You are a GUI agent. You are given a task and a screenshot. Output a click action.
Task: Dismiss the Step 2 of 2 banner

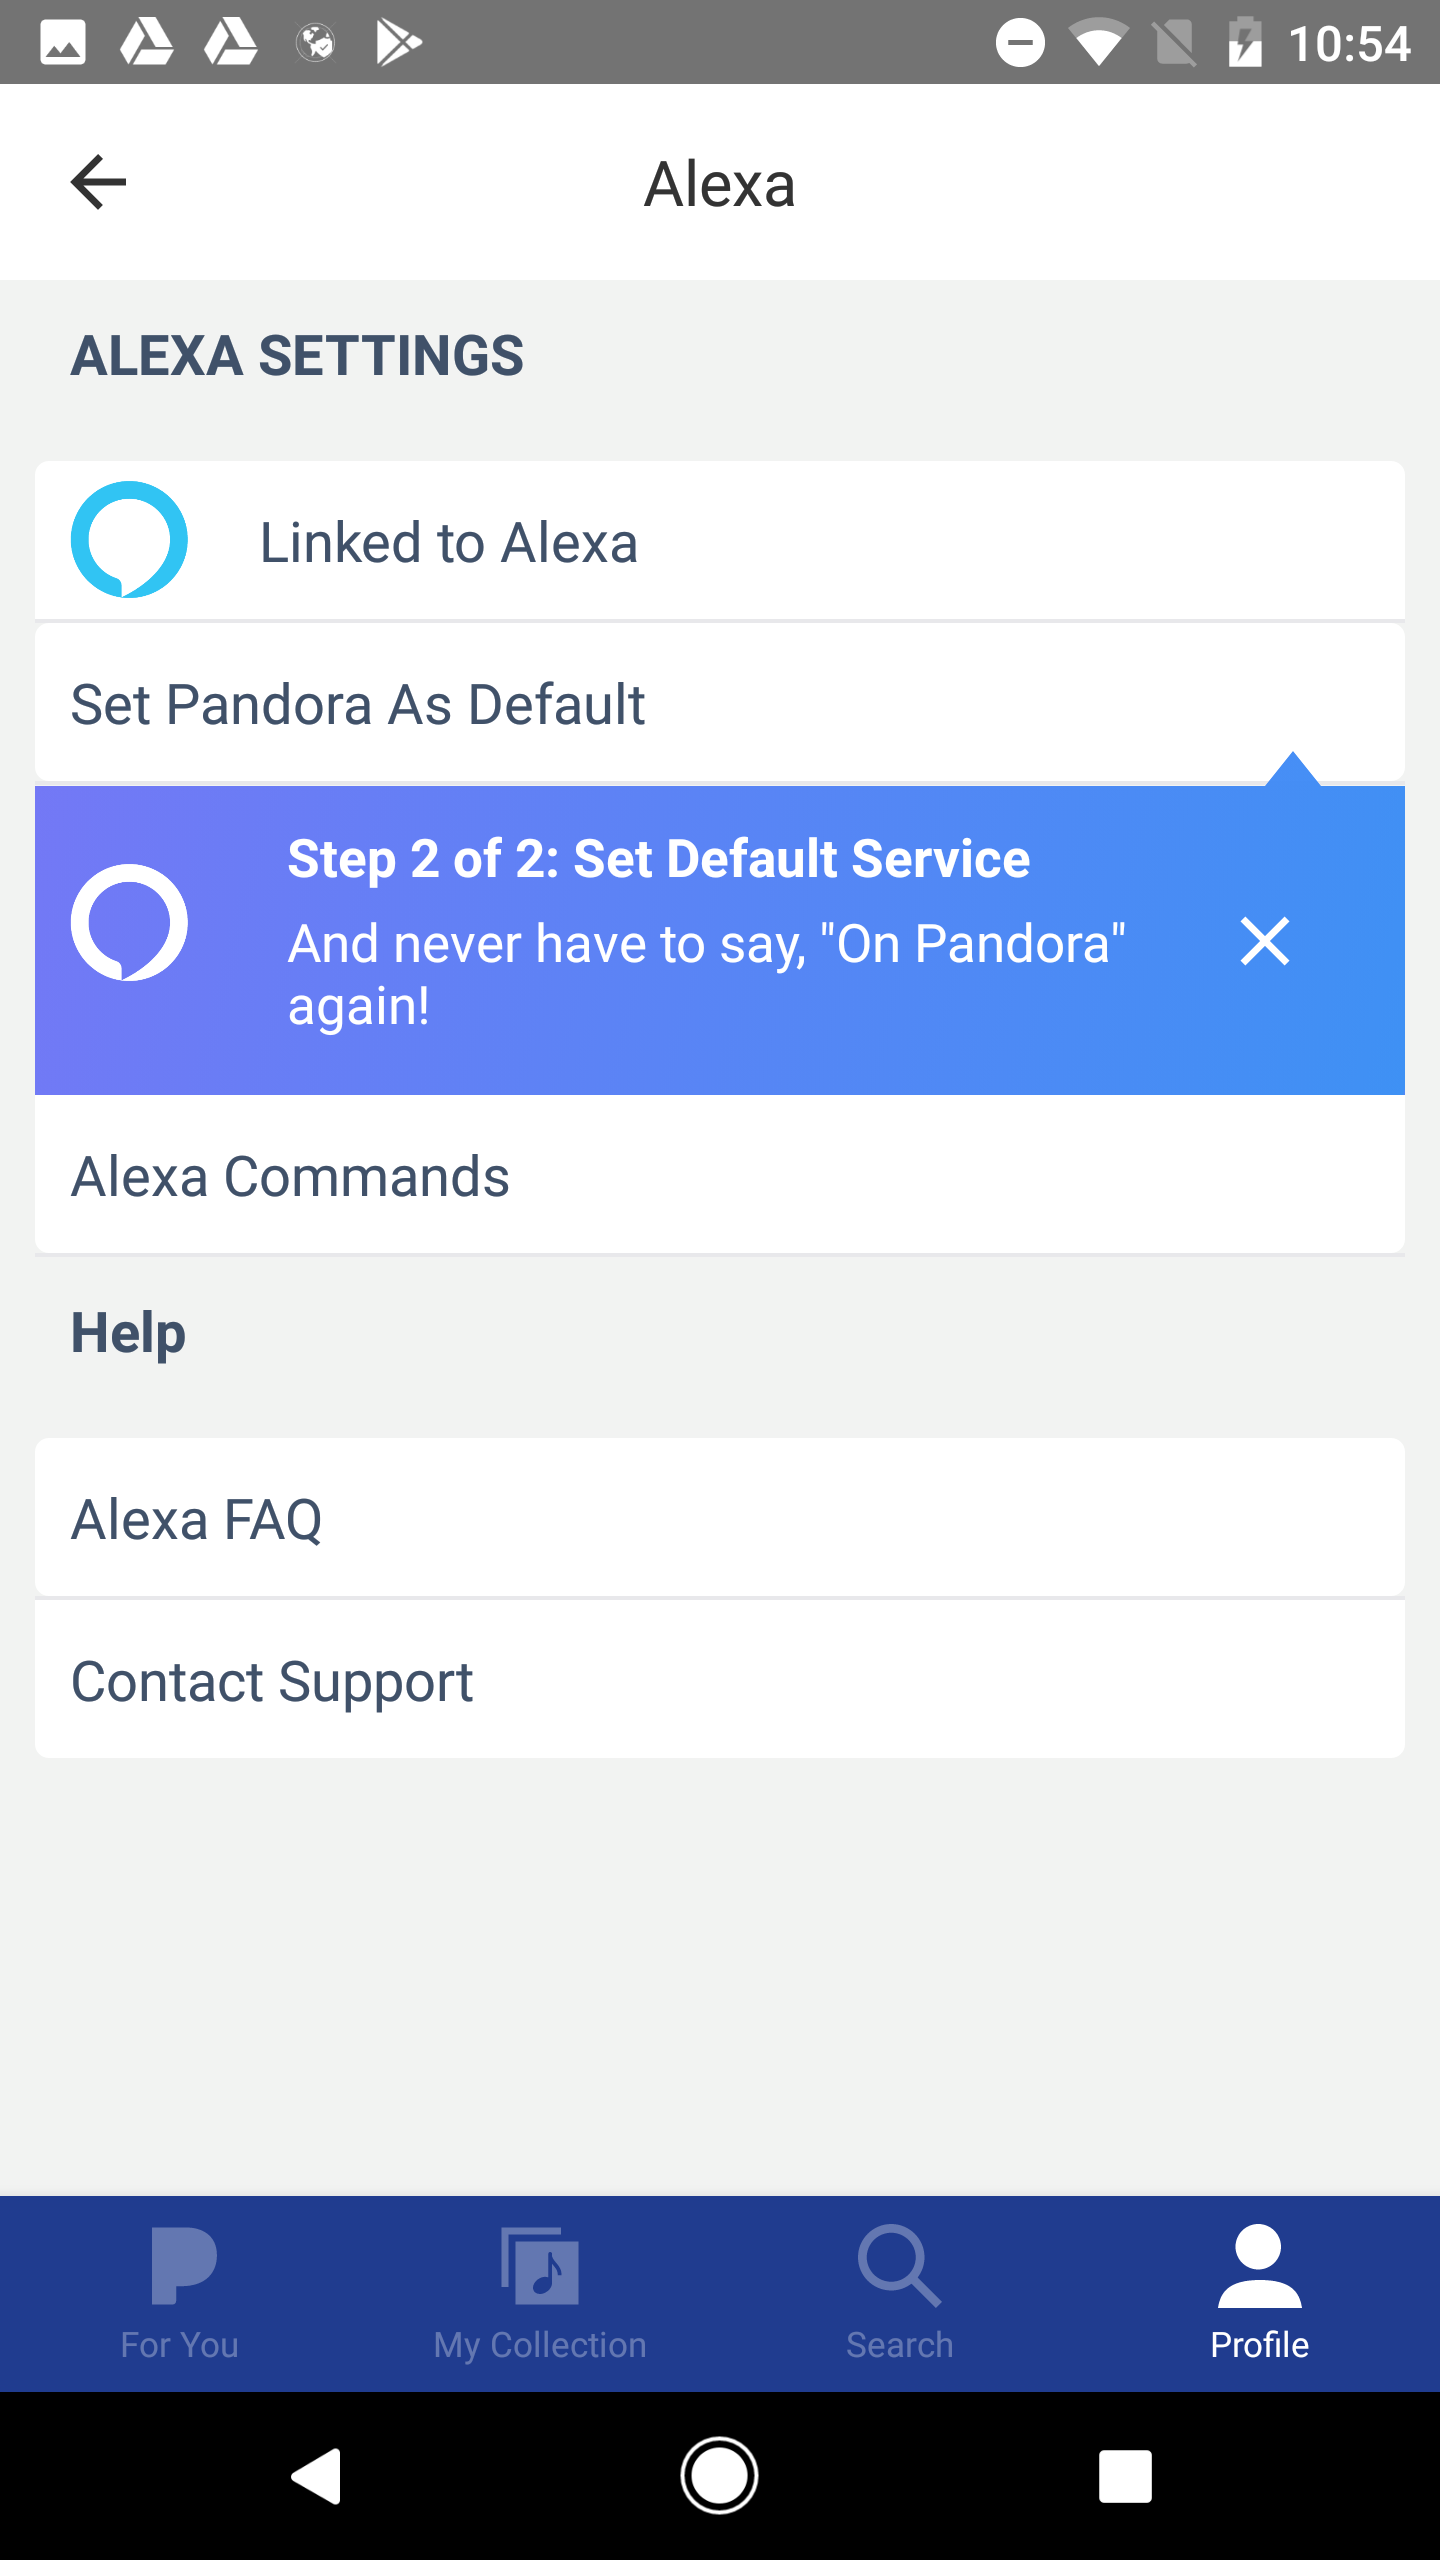1264,941
